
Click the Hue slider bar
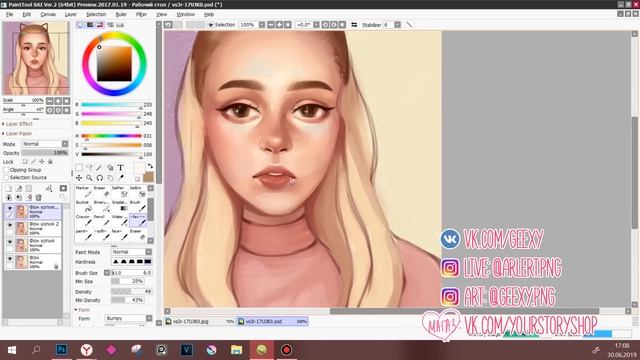[x=111, y=136]
